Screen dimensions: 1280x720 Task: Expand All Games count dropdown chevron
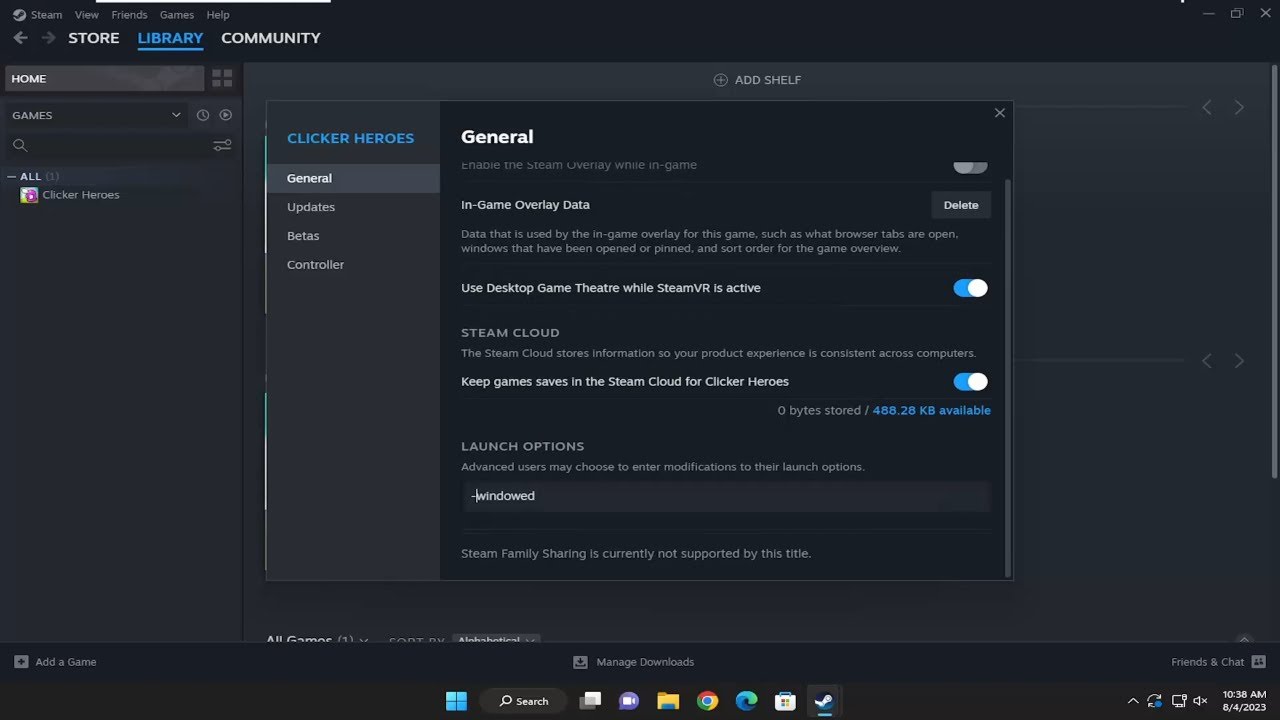363,640
